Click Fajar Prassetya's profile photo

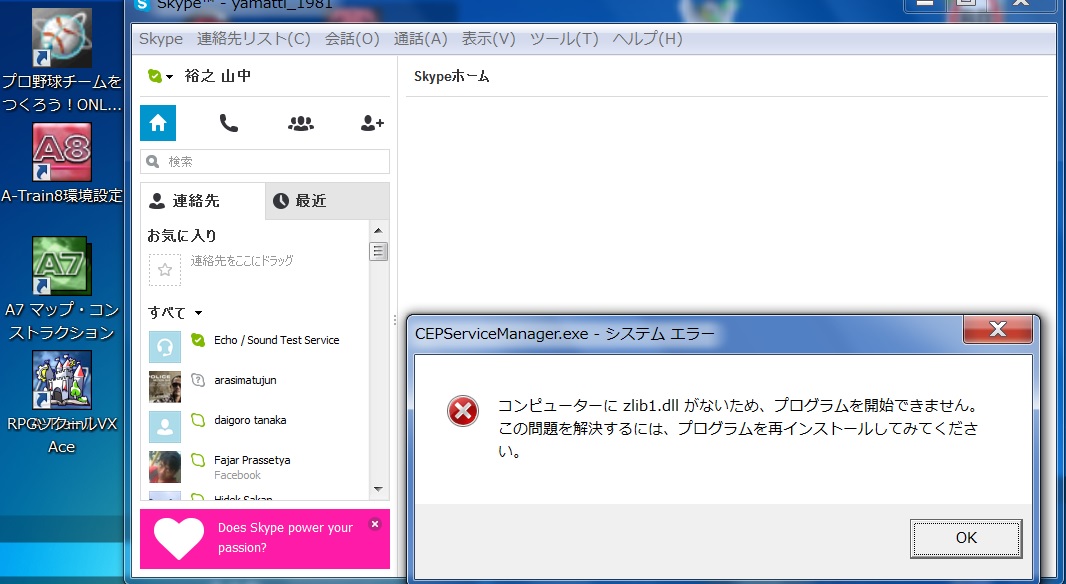165,467
